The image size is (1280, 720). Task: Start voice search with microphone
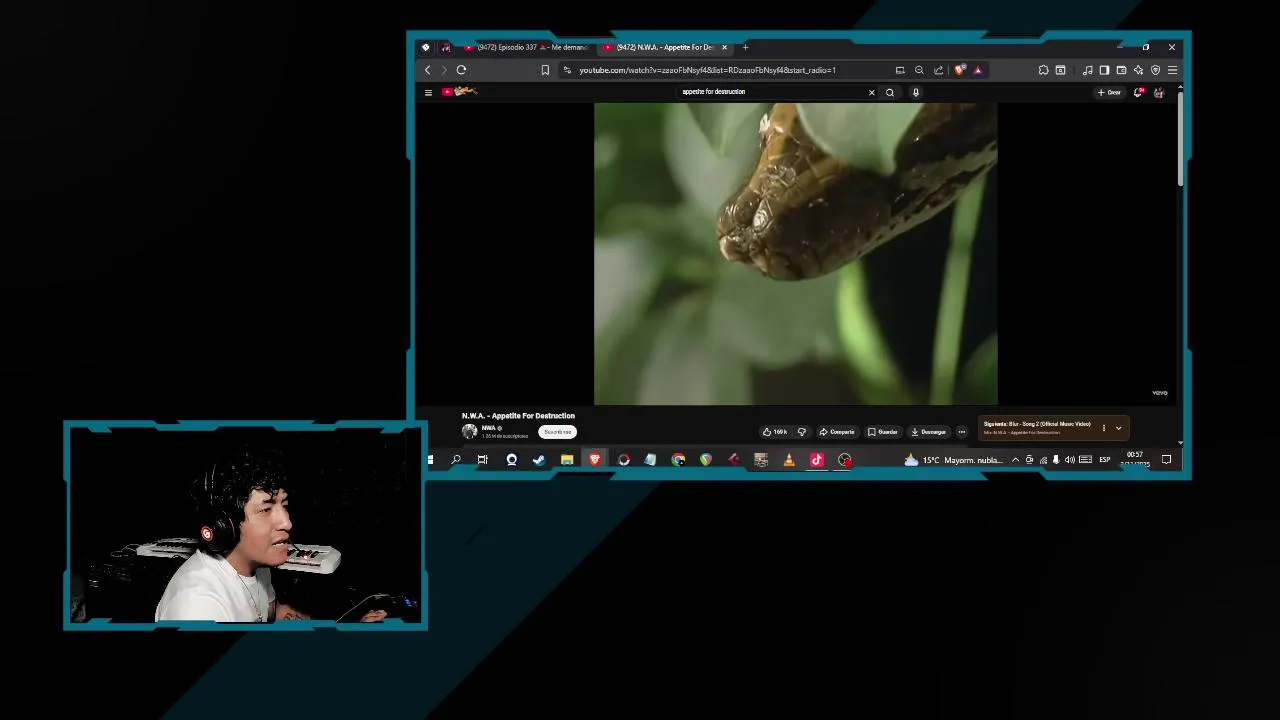pyautogui.click(x=915, y=92)
